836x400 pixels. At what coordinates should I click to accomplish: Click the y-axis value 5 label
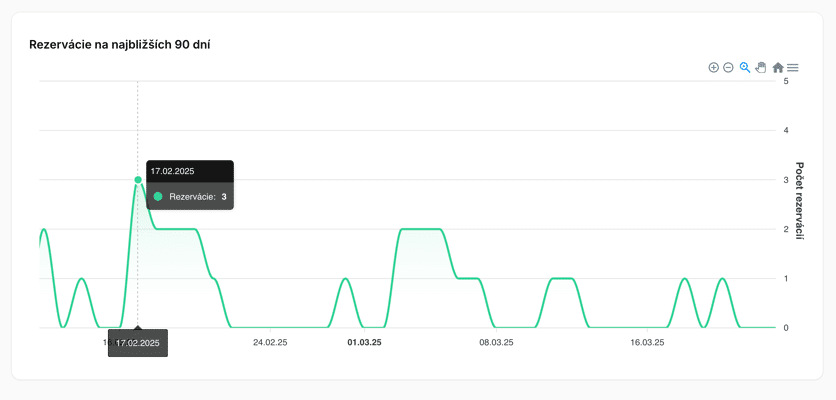[786, 81]
